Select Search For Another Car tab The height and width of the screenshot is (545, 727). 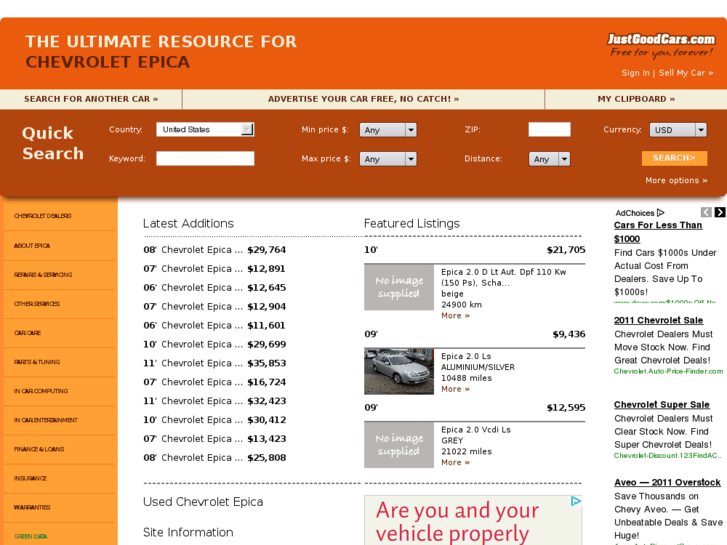tap(91, 99)
